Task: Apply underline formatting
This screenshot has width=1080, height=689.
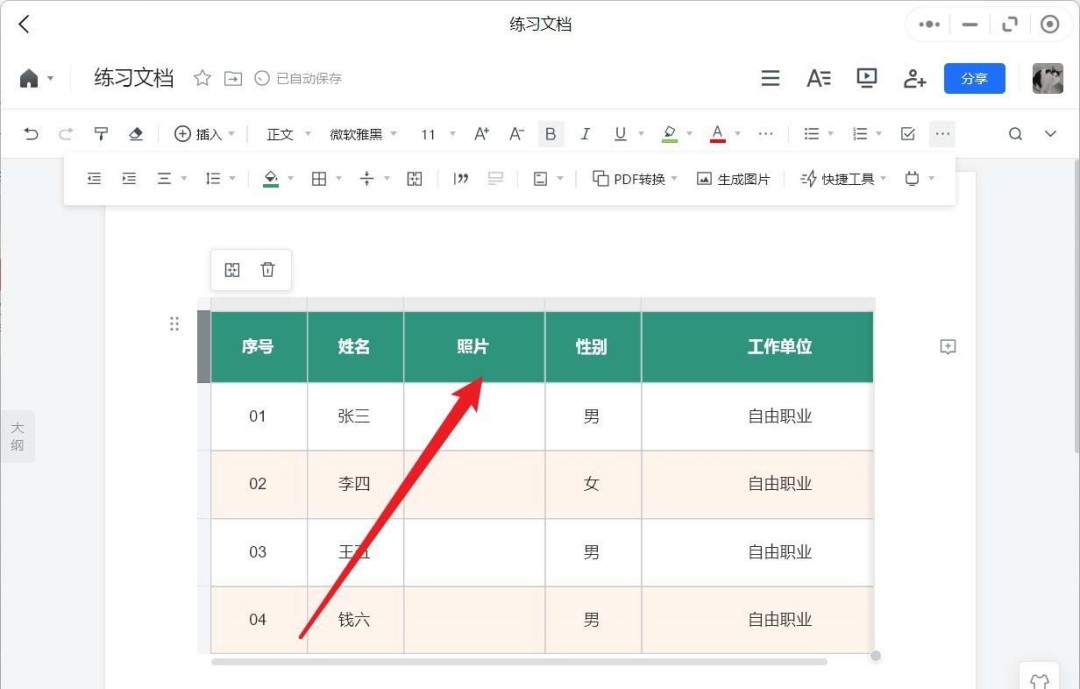Action: [618, 133]
